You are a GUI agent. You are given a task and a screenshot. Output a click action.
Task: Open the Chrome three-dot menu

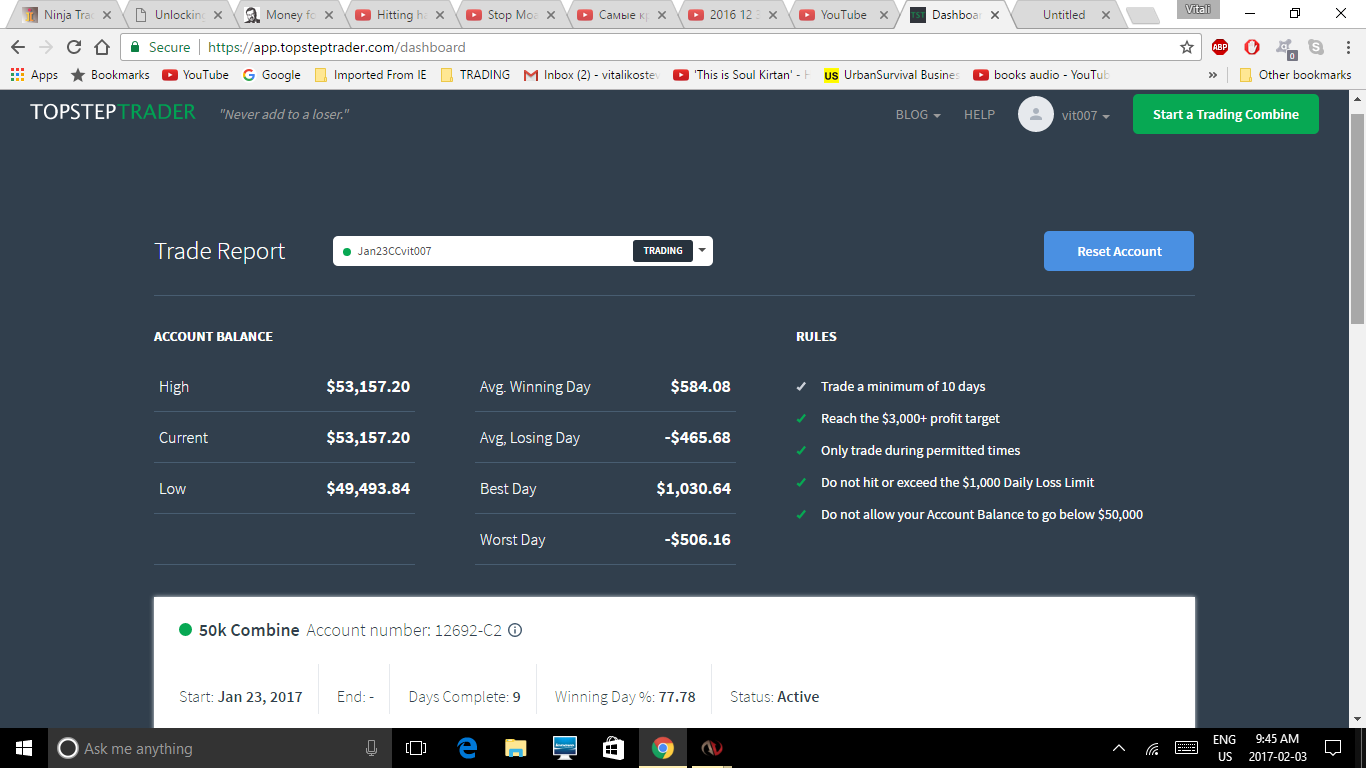pos(1346,47)
